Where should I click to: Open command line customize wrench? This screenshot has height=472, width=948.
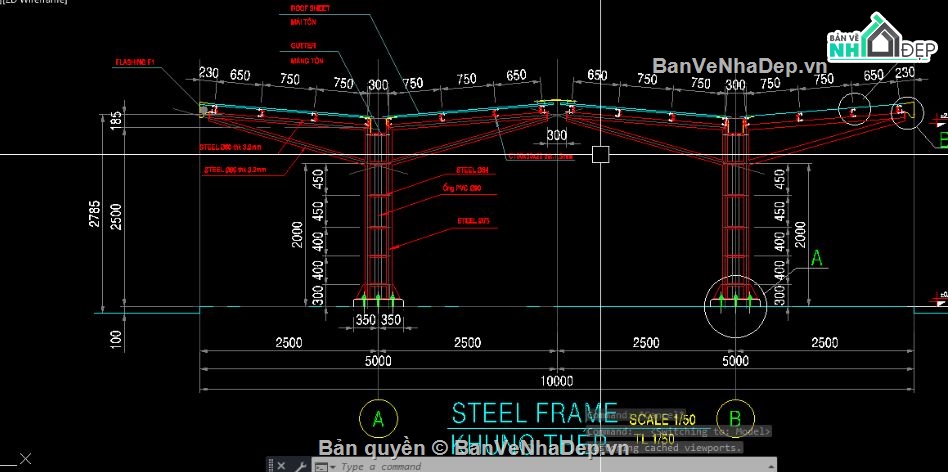[x=300, y=466]
